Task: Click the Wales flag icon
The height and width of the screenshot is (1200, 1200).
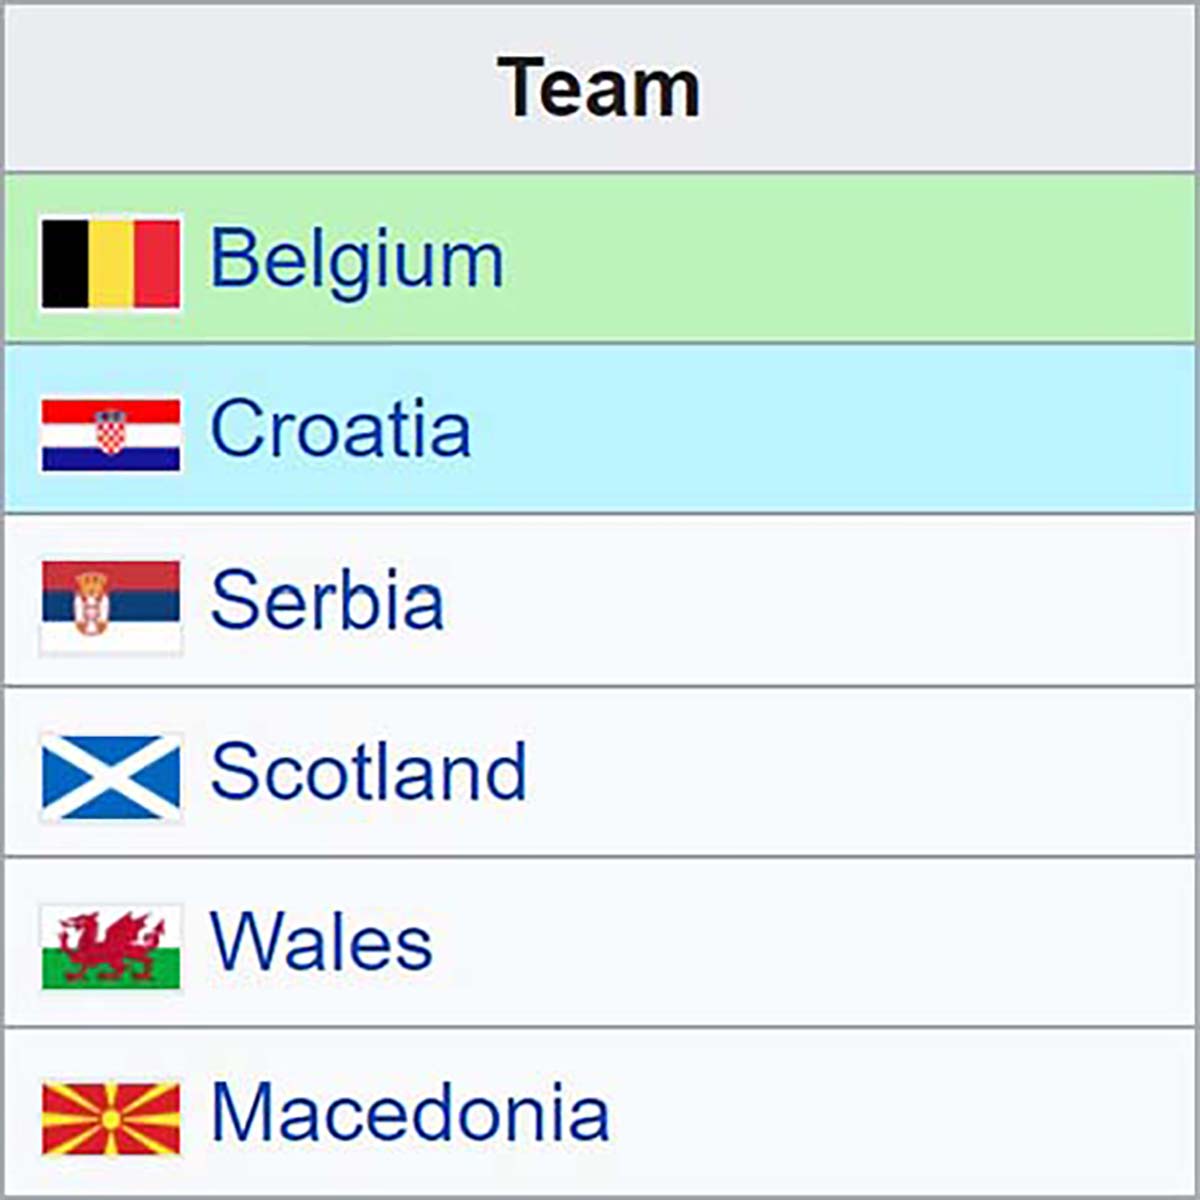Action: coord(111,947)
